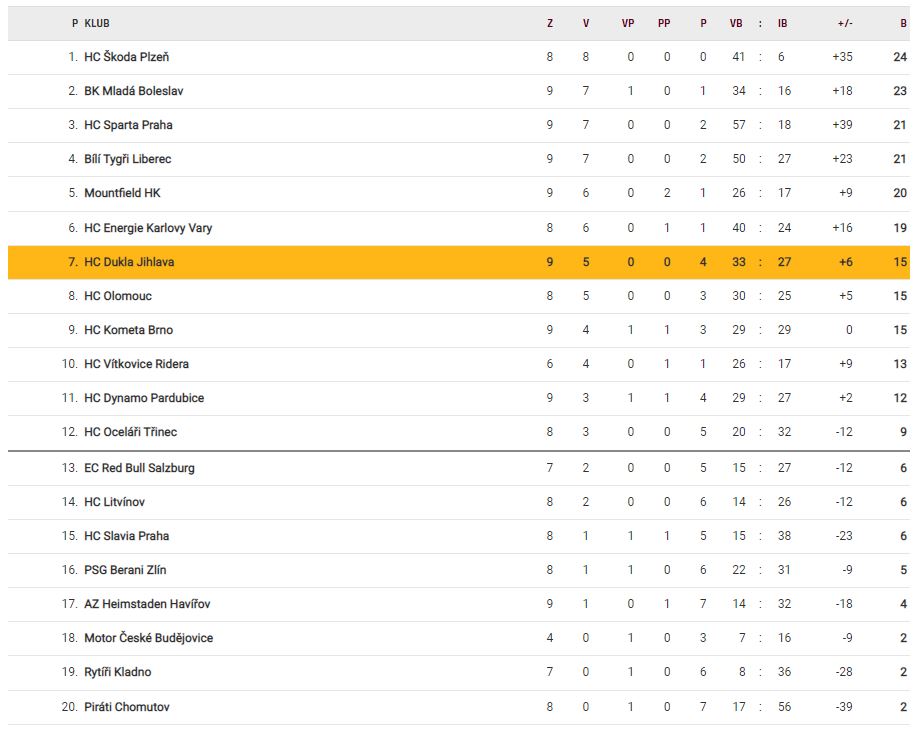918x731 pixels.
Task: Select HC Energie Karlovy Vary
Action: (x=148, y=228)
